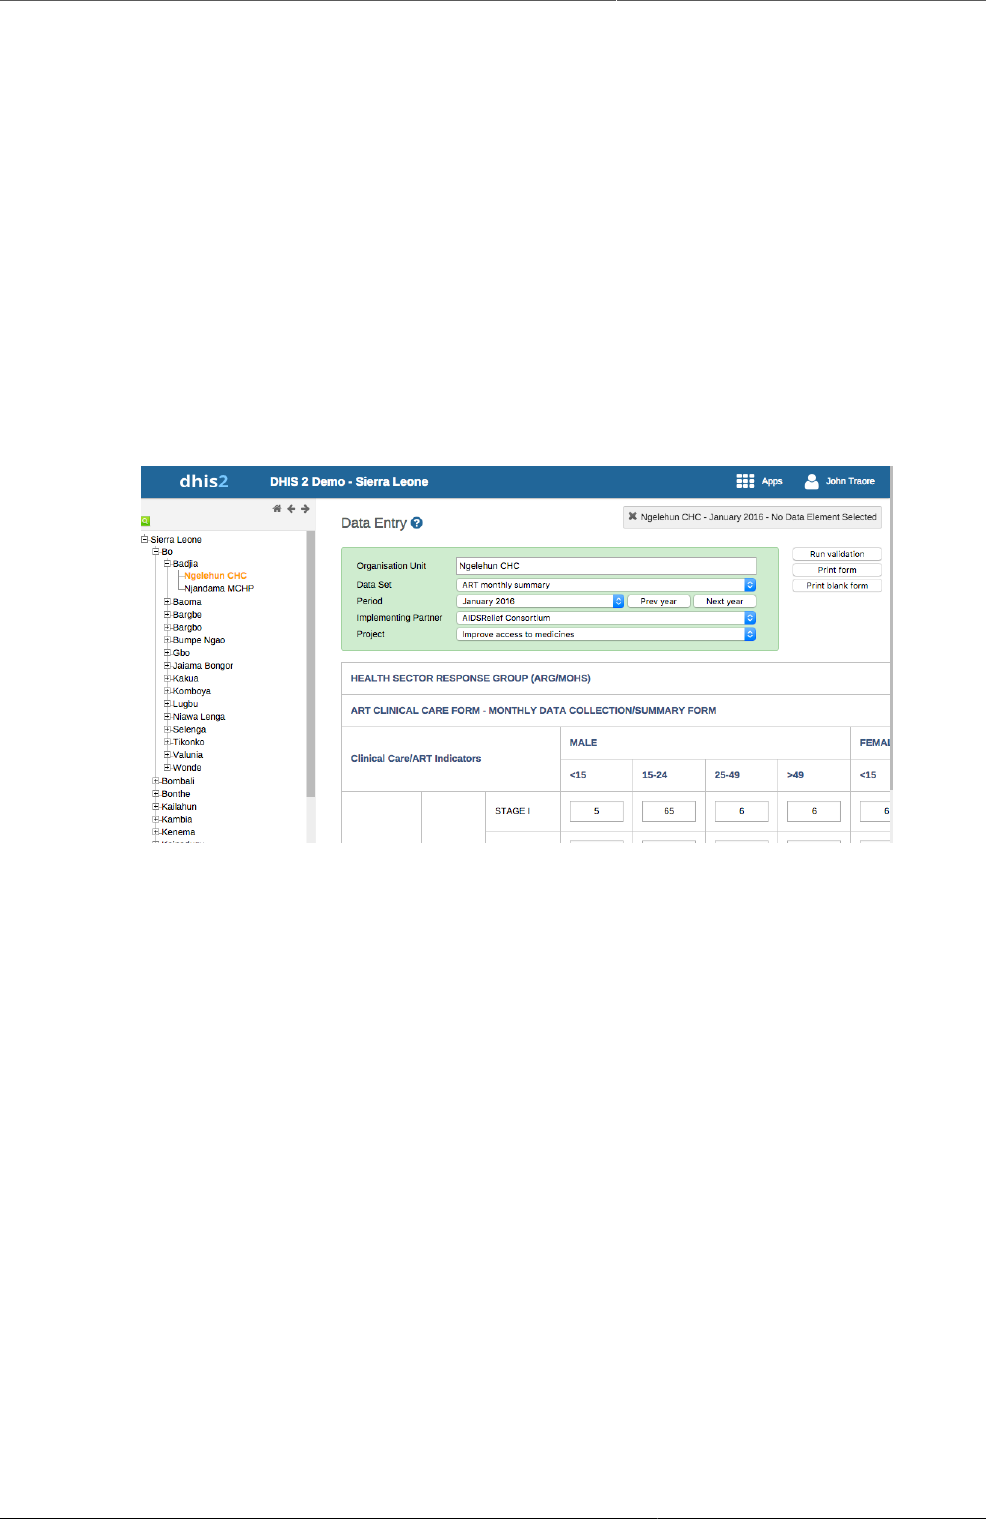Image resolution: width=986 pixels, height=1519 pixels.
Task: Select Bonthe in tree
Action: click(x=176, y=794)
